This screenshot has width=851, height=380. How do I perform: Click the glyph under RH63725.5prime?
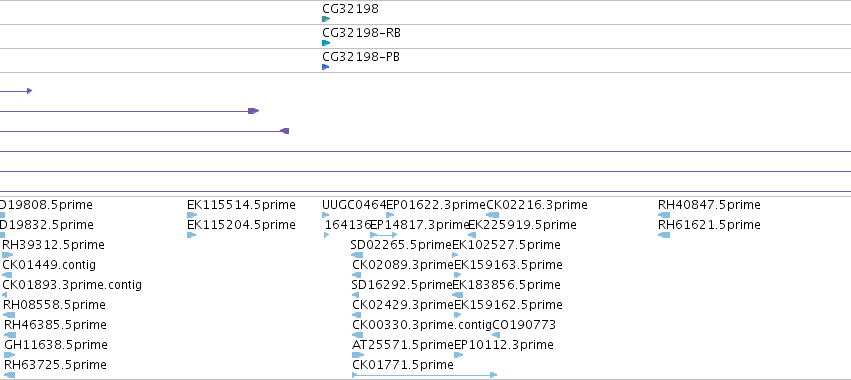(x=10, y=375)
